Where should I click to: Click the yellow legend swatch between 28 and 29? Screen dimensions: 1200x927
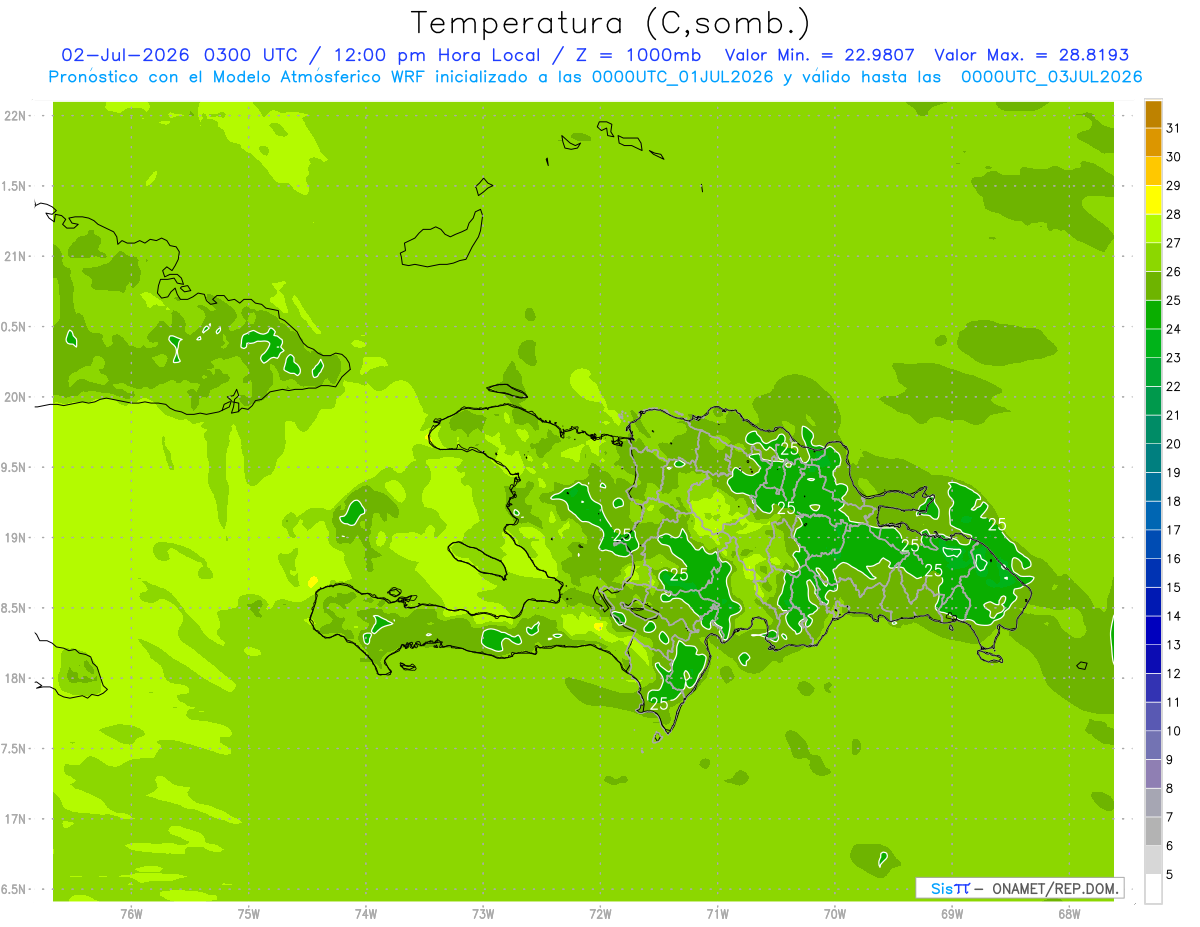[1153, 200]
